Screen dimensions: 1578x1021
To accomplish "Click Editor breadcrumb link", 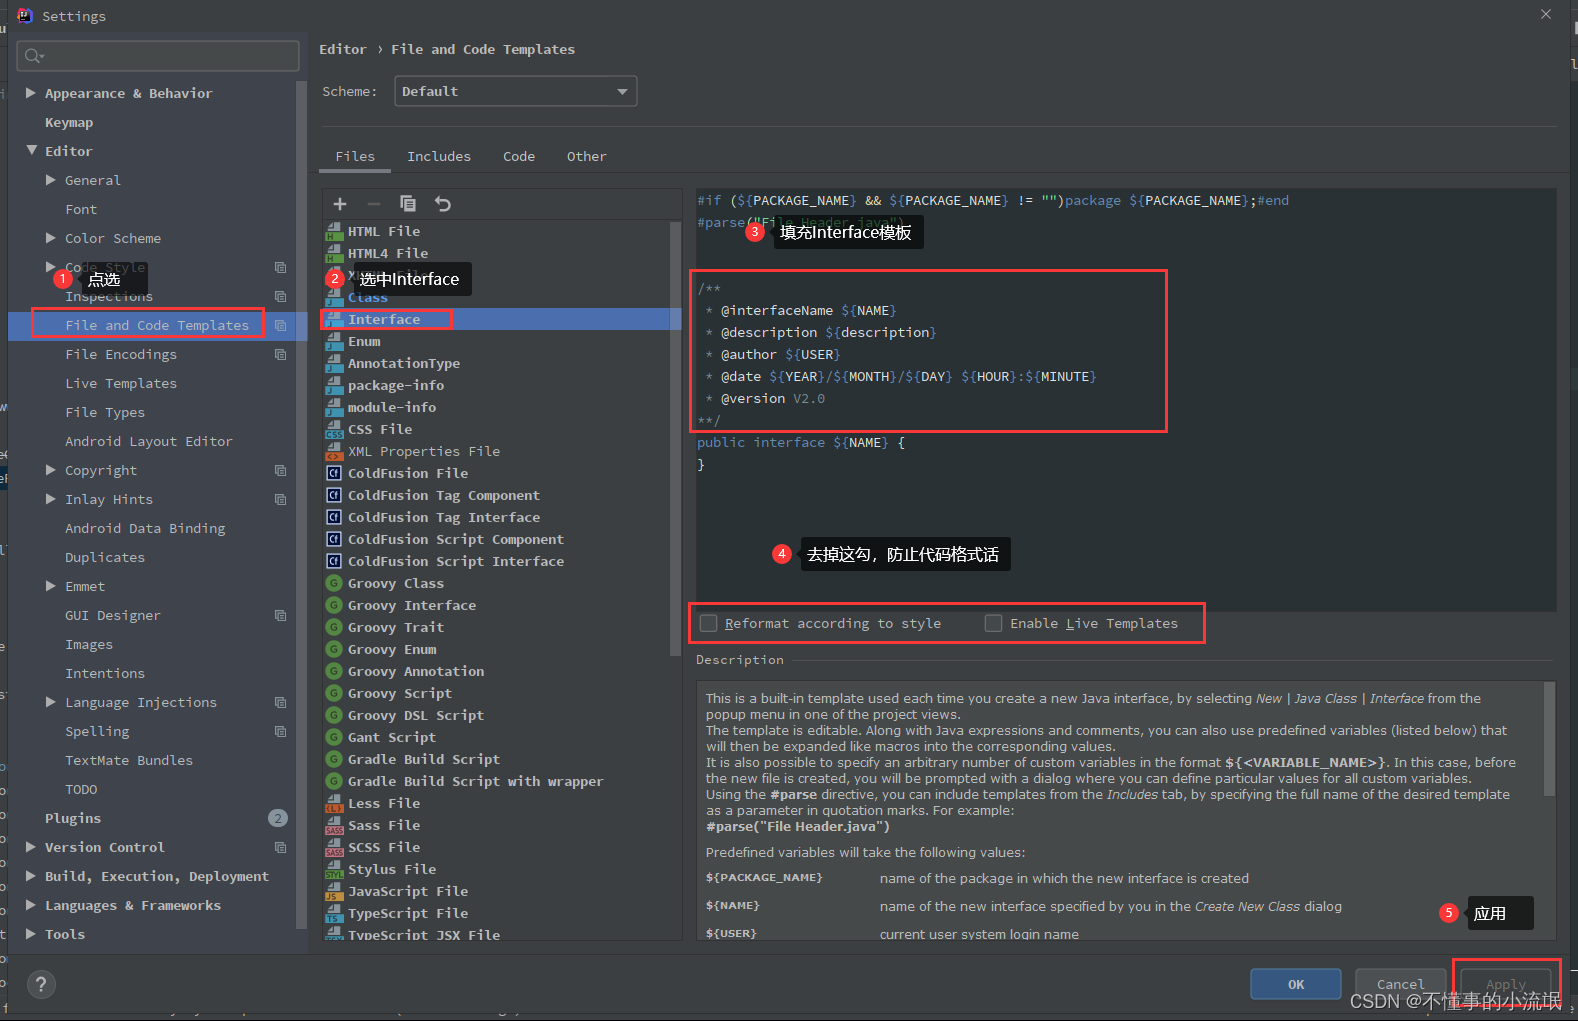I will (343, 50).
